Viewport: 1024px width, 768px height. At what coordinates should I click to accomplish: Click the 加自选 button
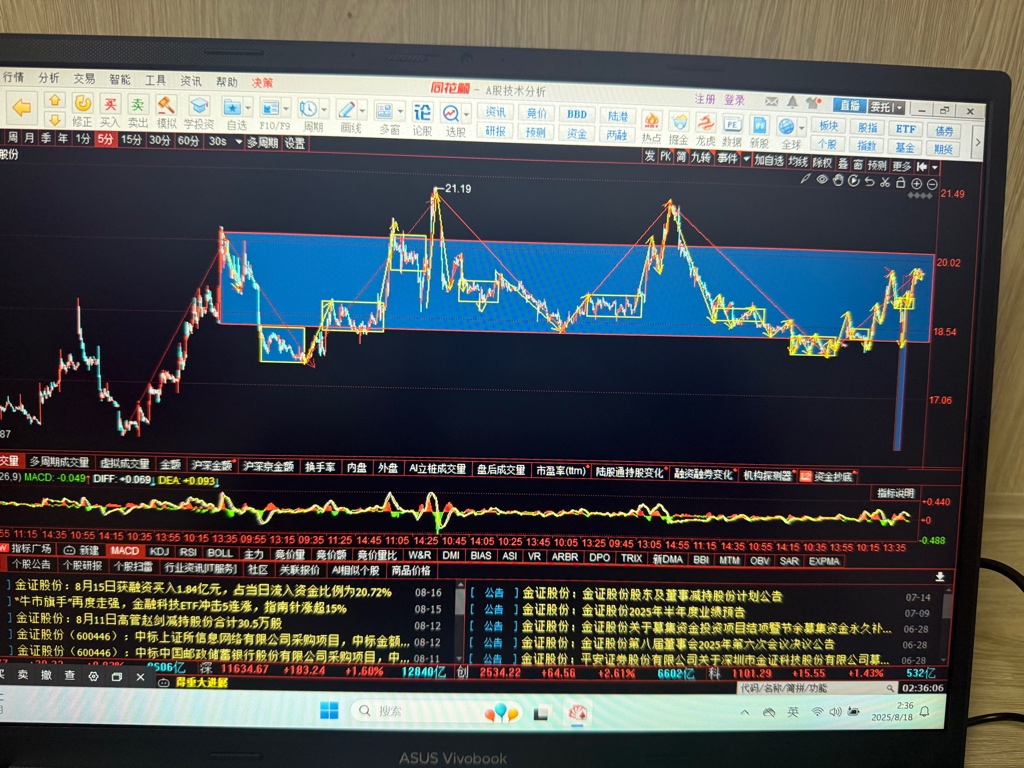tap(769, 160)
